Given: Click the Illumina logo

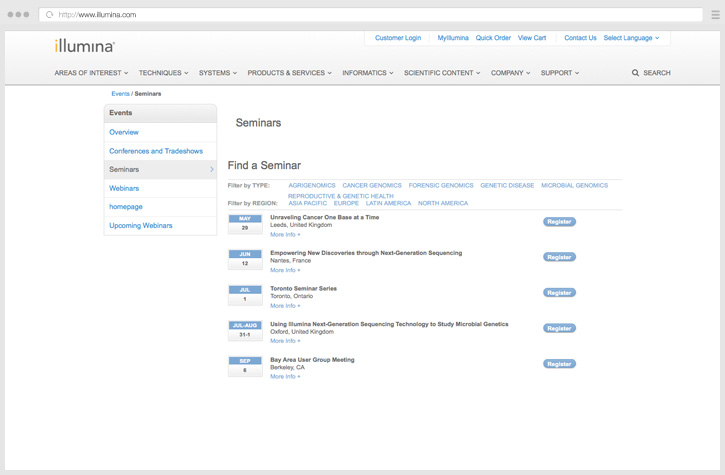Looking at the screenshot, I should 85,46.
